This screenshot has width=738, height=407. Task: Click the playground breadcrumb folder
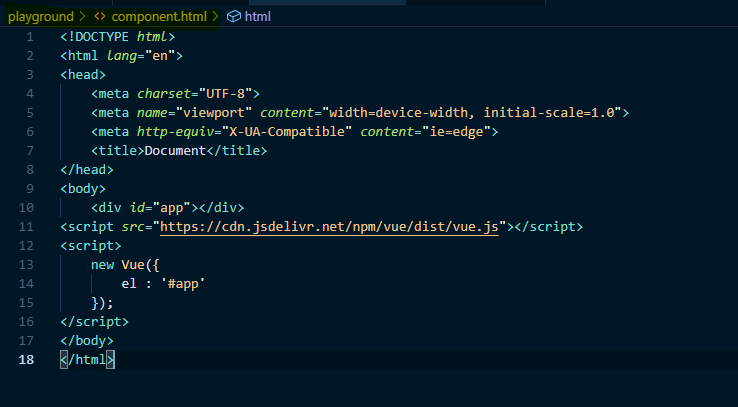pyautogui.click(x=41, y=17)
